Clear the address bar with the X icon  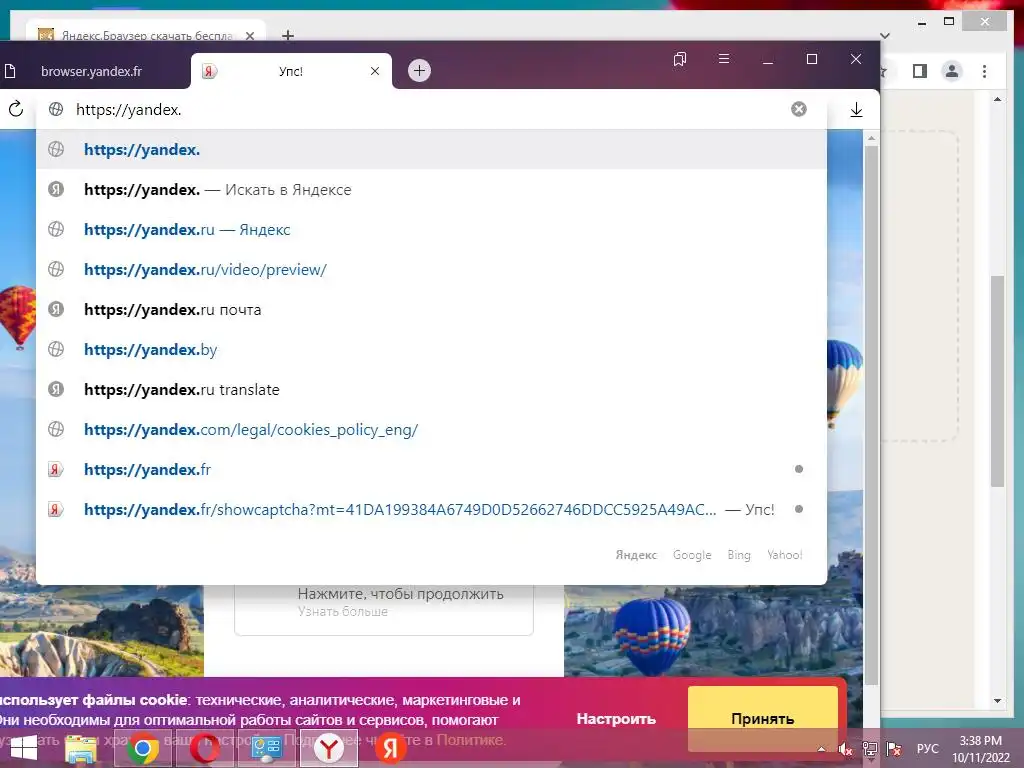tap(798, 109)
